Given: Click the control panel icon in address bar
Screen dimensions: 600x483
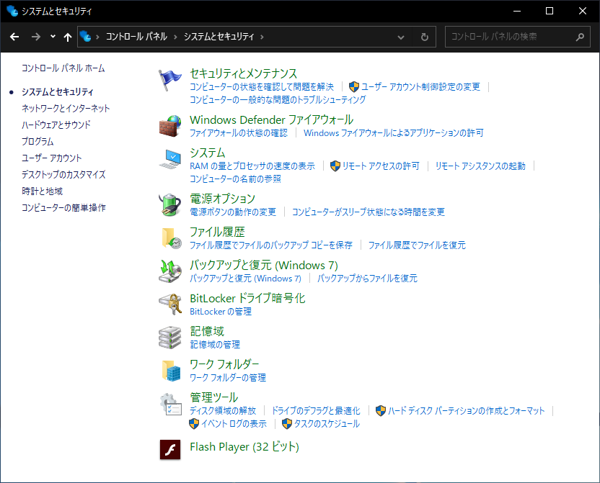Looking at the screenshot, I should click(x=86, y=37).
